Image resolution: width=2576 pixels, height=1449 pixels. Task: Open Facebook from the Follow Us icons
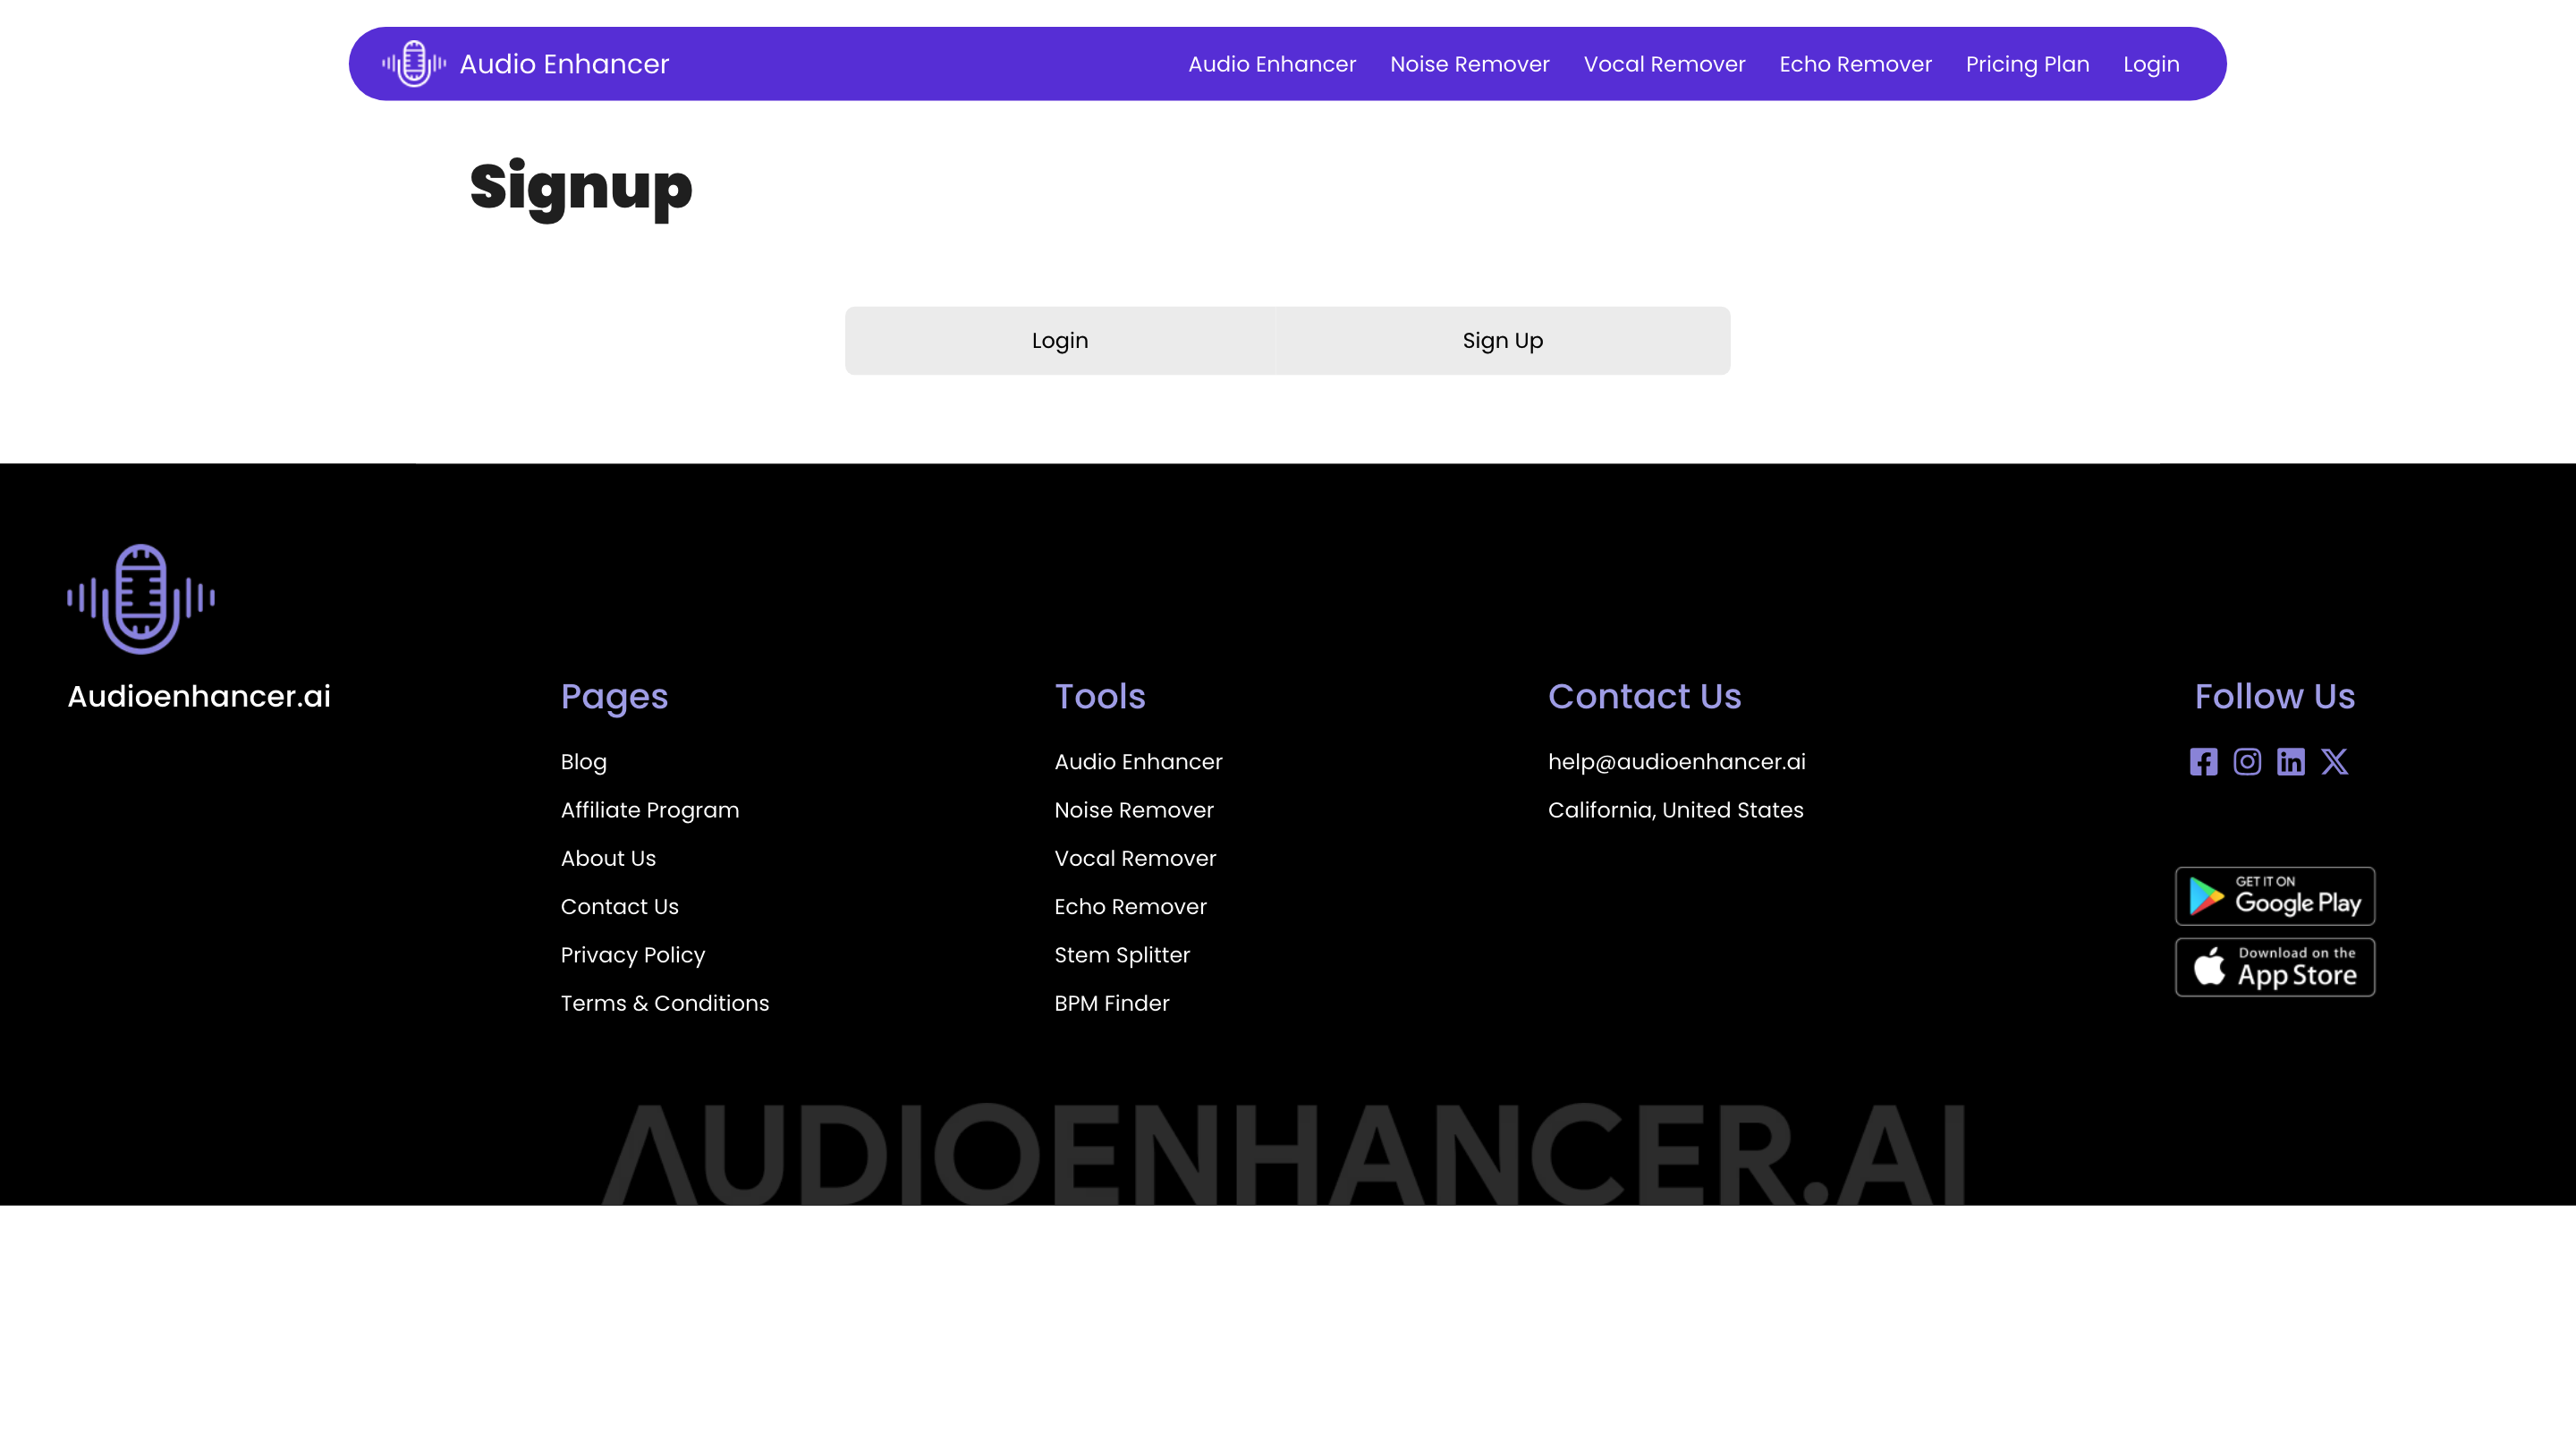pos(2203,761)
